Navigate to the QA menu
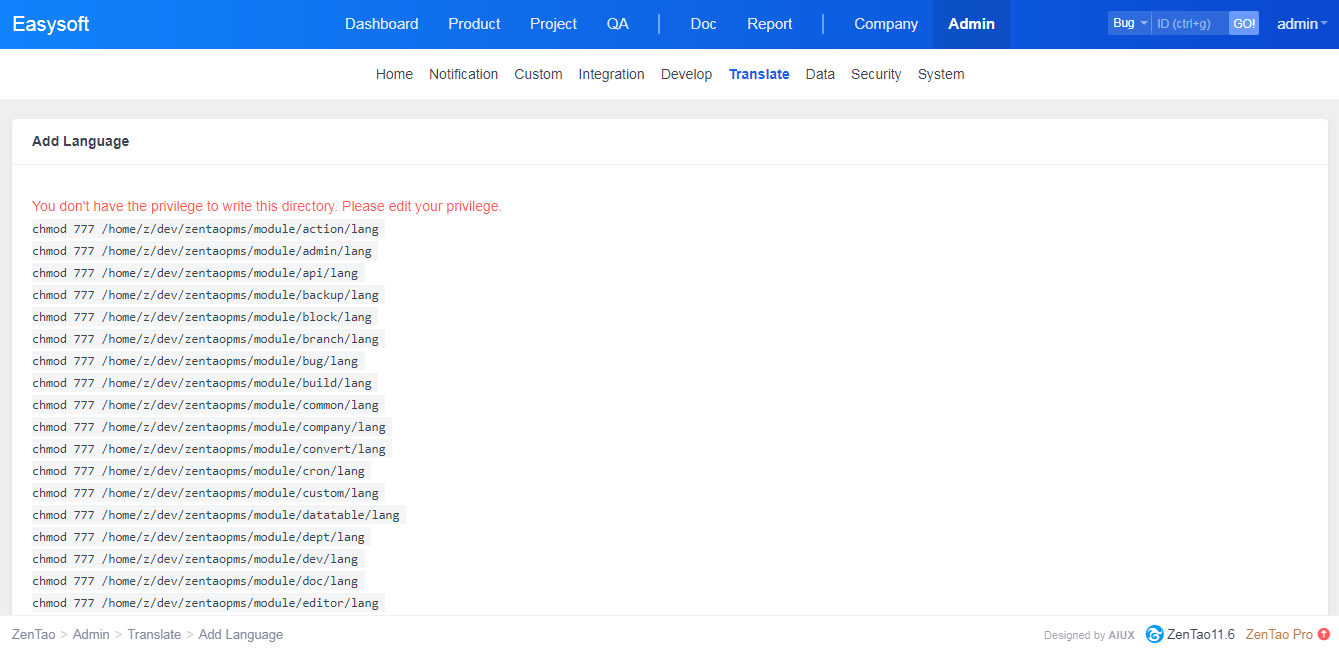This screenshot has width=1339, height=648. pos(617,24)
